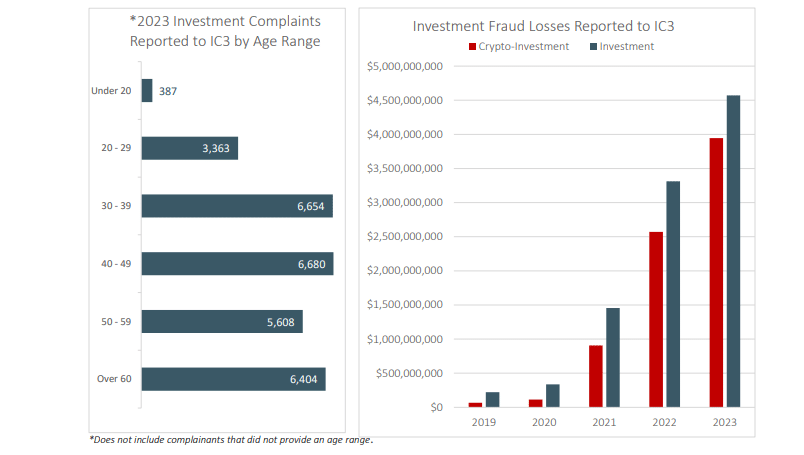Click the 2023 Investment Complaints chart title
The image size is (804, 455).
coord(225,31)
